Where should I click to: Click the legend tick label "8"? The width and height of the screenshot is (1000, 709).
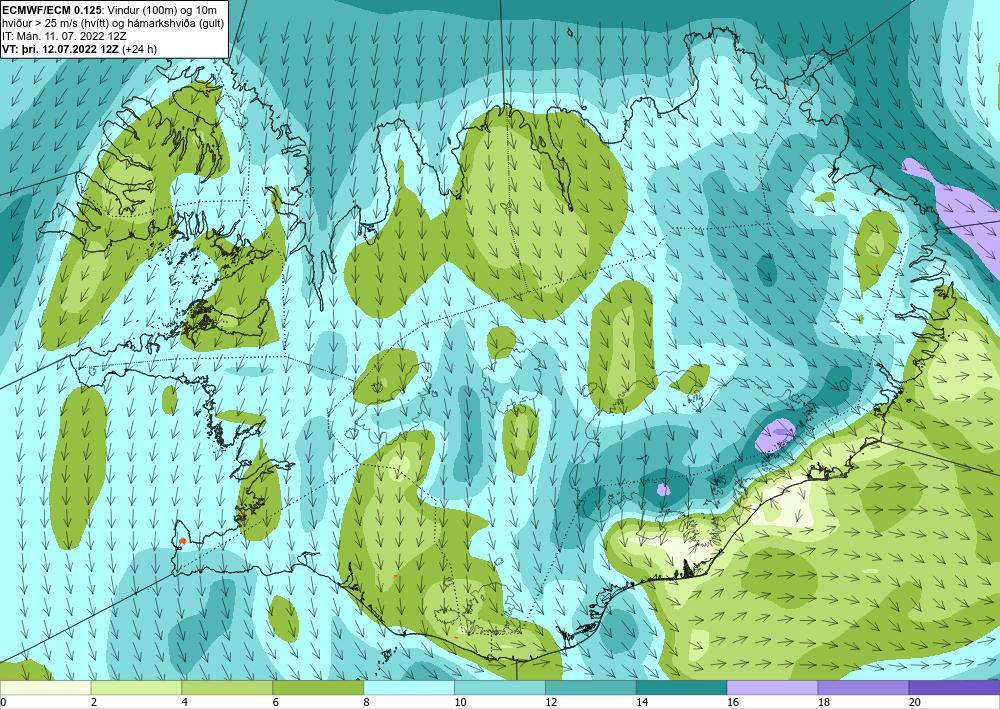tap(366, 703)
